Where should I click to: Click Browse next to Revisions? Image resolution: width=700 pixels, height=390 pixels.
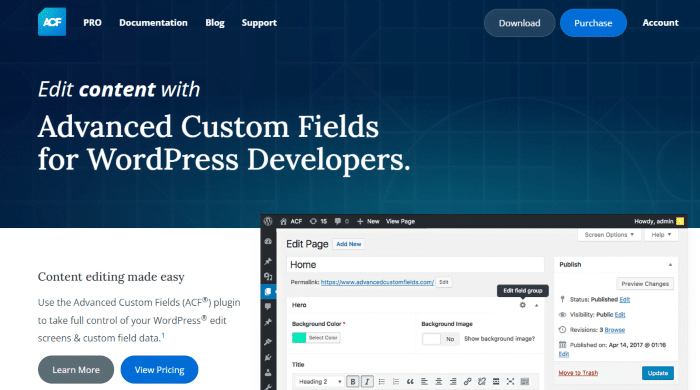pyautogui.click(x=615, y=330)
